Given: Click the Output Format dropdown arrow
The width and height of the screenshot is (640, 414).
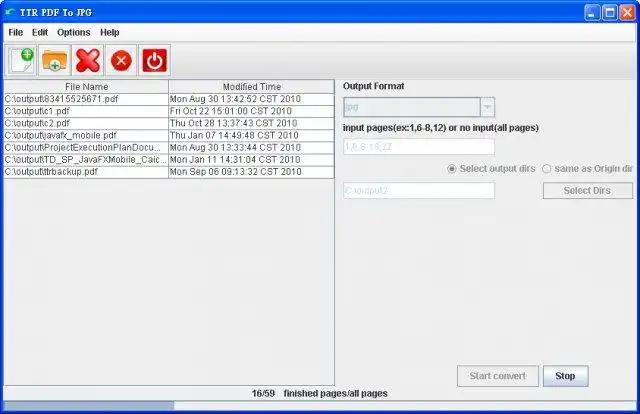Looking at the screenshot, I should tap(487, 107).
